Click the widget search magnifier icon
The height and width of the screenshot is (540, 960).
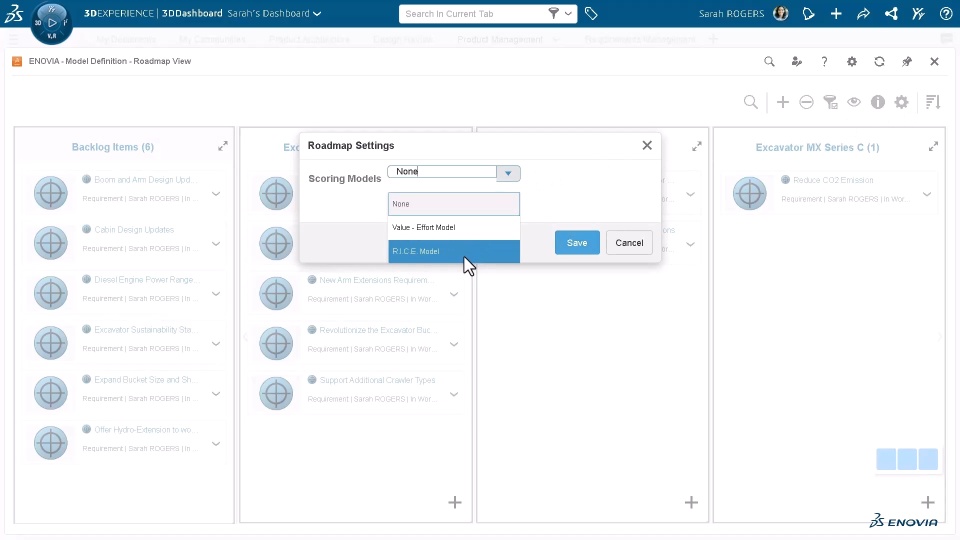(769, 61)
